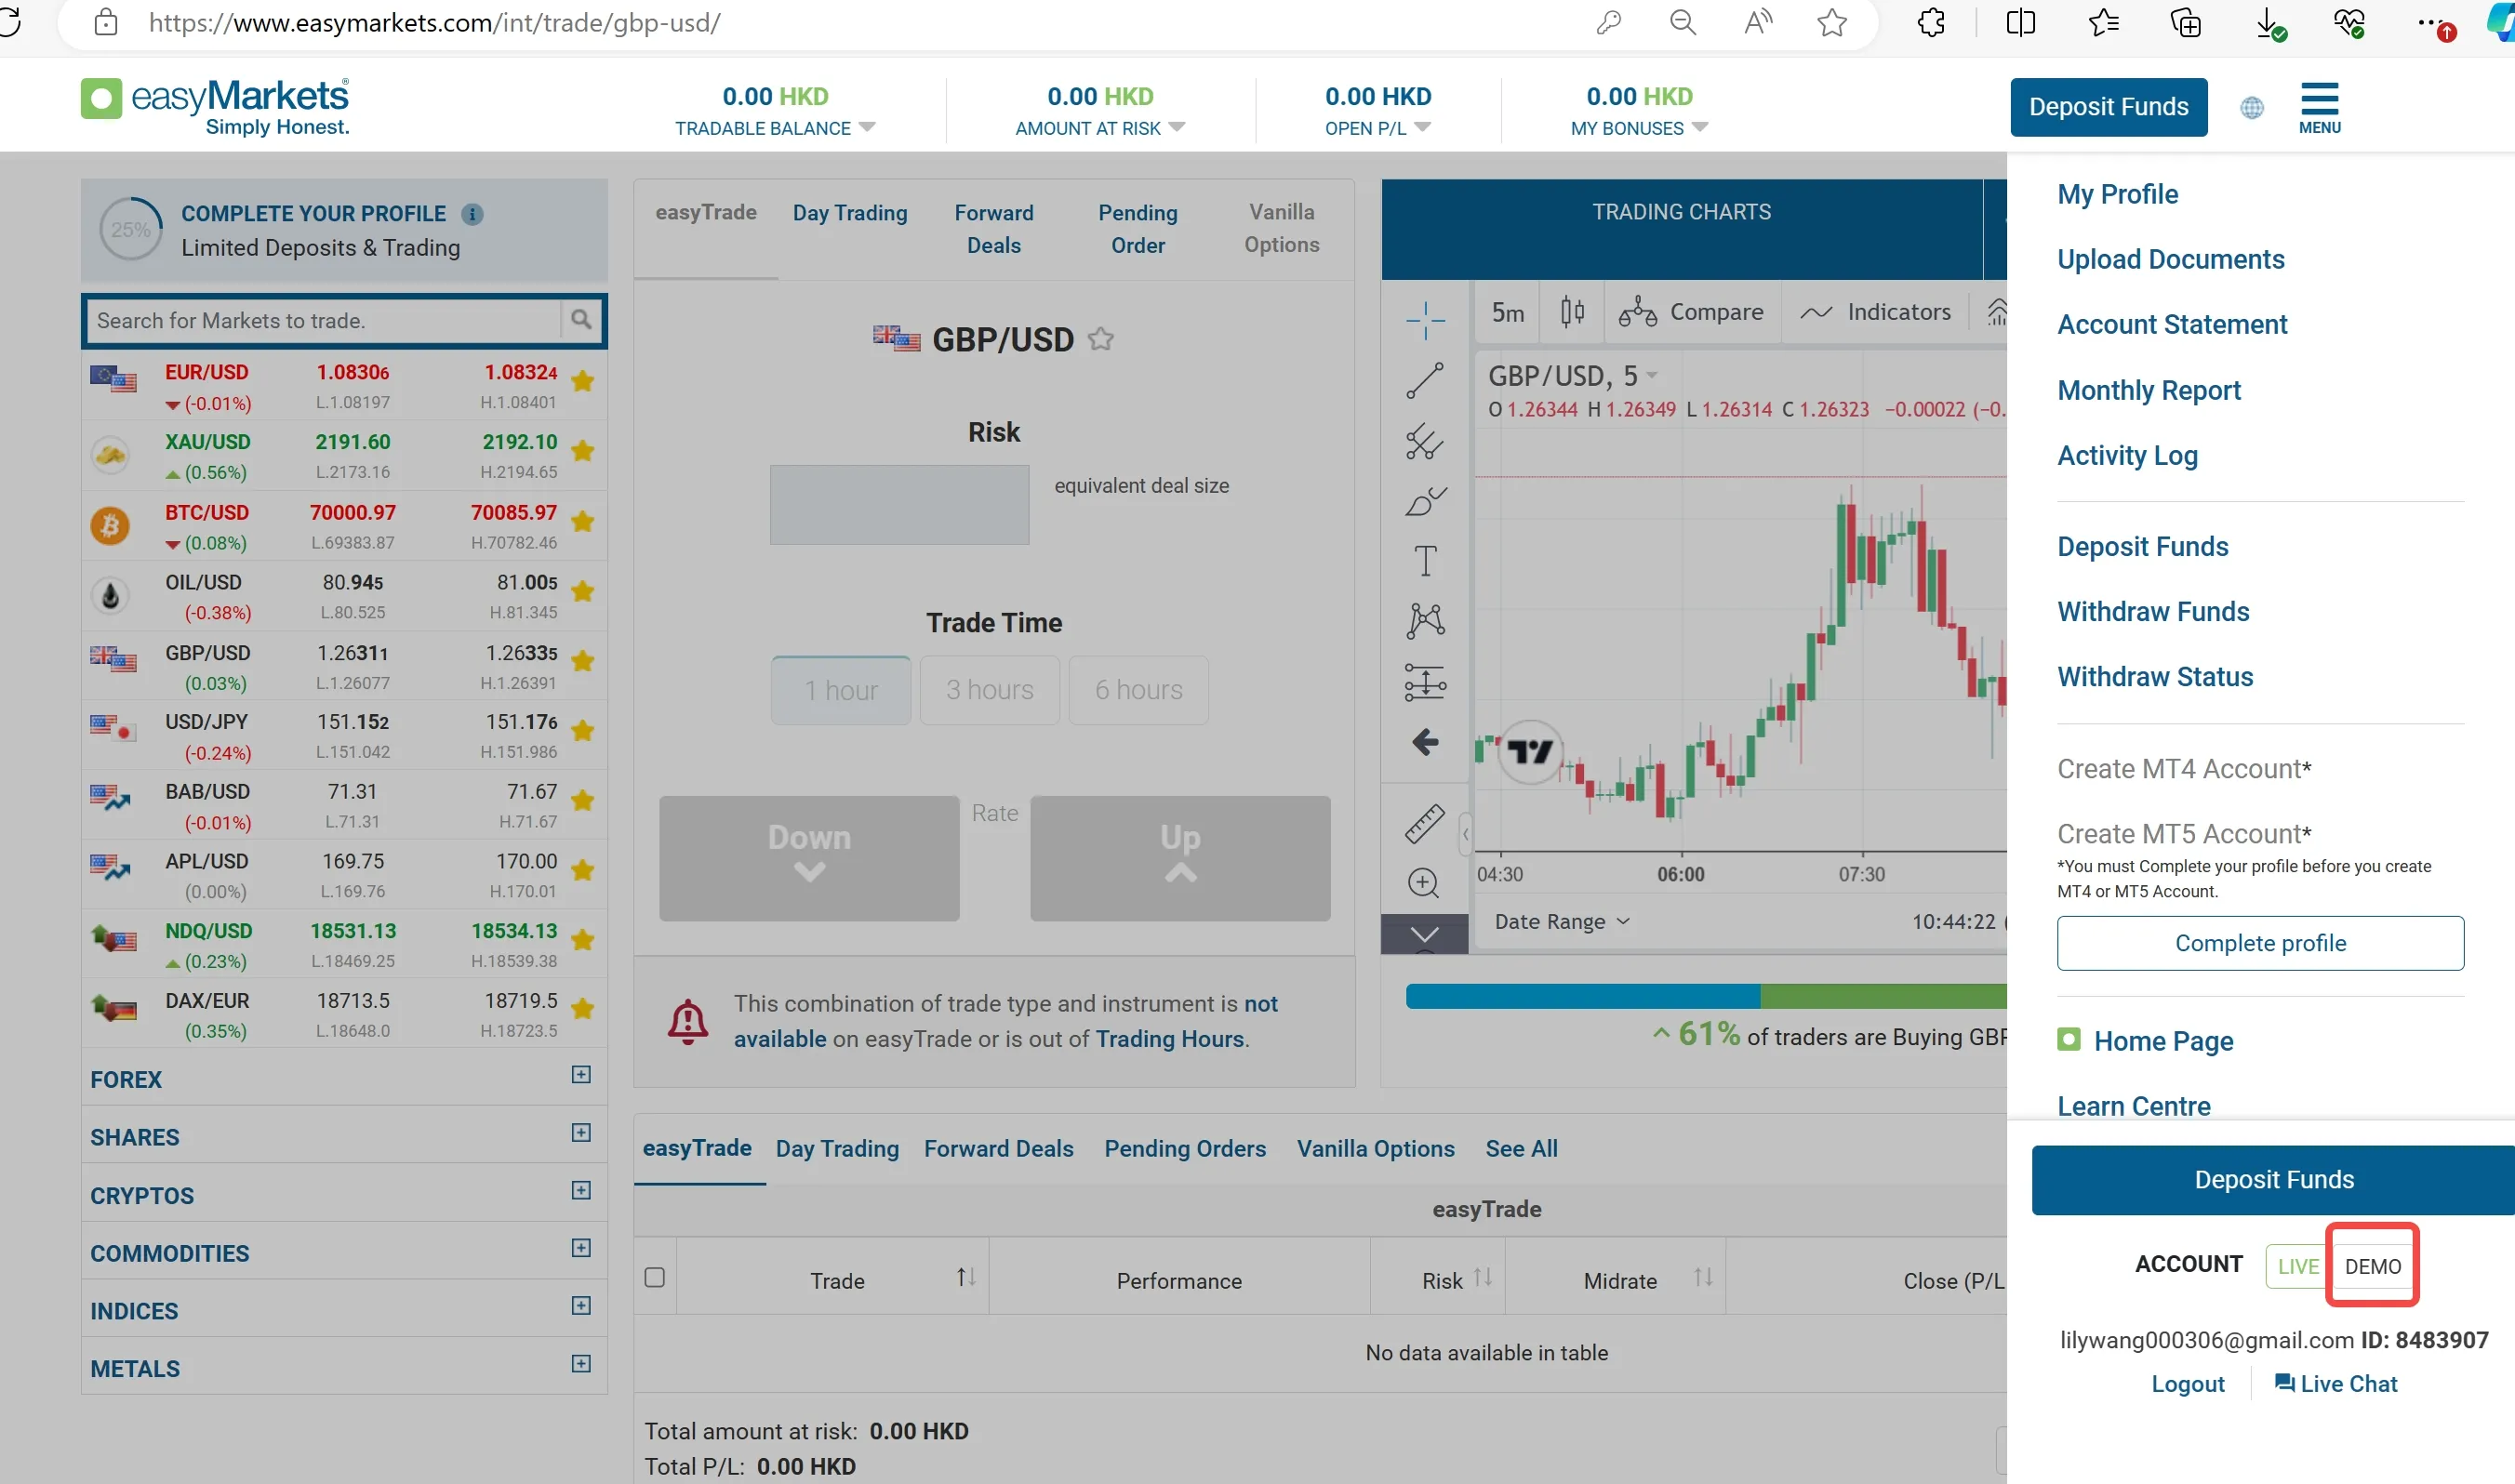Click the market search magnifier icon
Image resolution: width=2515 pixels, height=1484 pixels.
(x=581, y=320)
